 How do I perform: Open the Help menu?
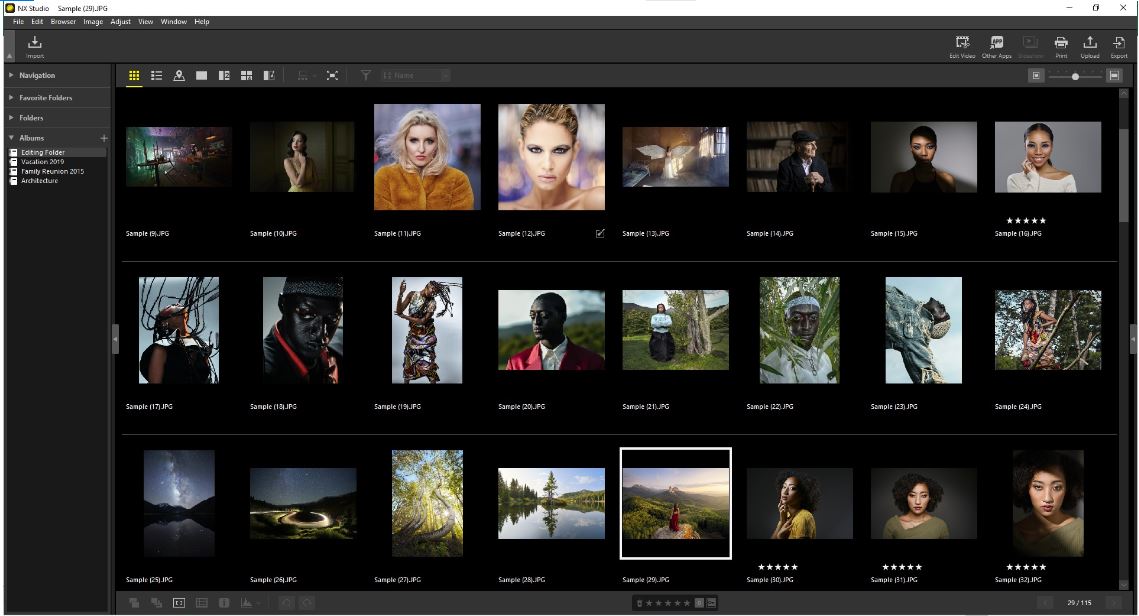202,22
